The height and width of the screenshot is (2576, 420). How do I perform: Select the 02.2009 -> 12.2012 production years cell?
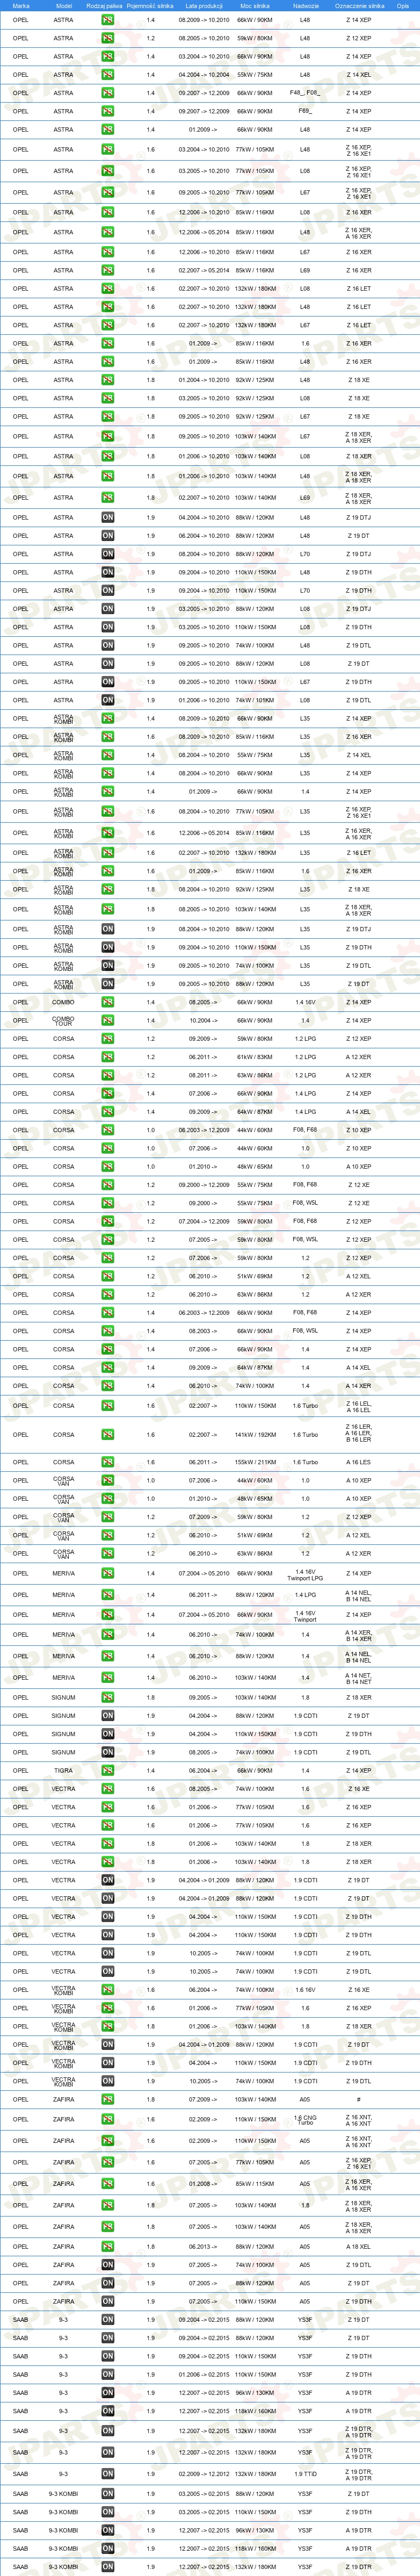point(204,2474)
